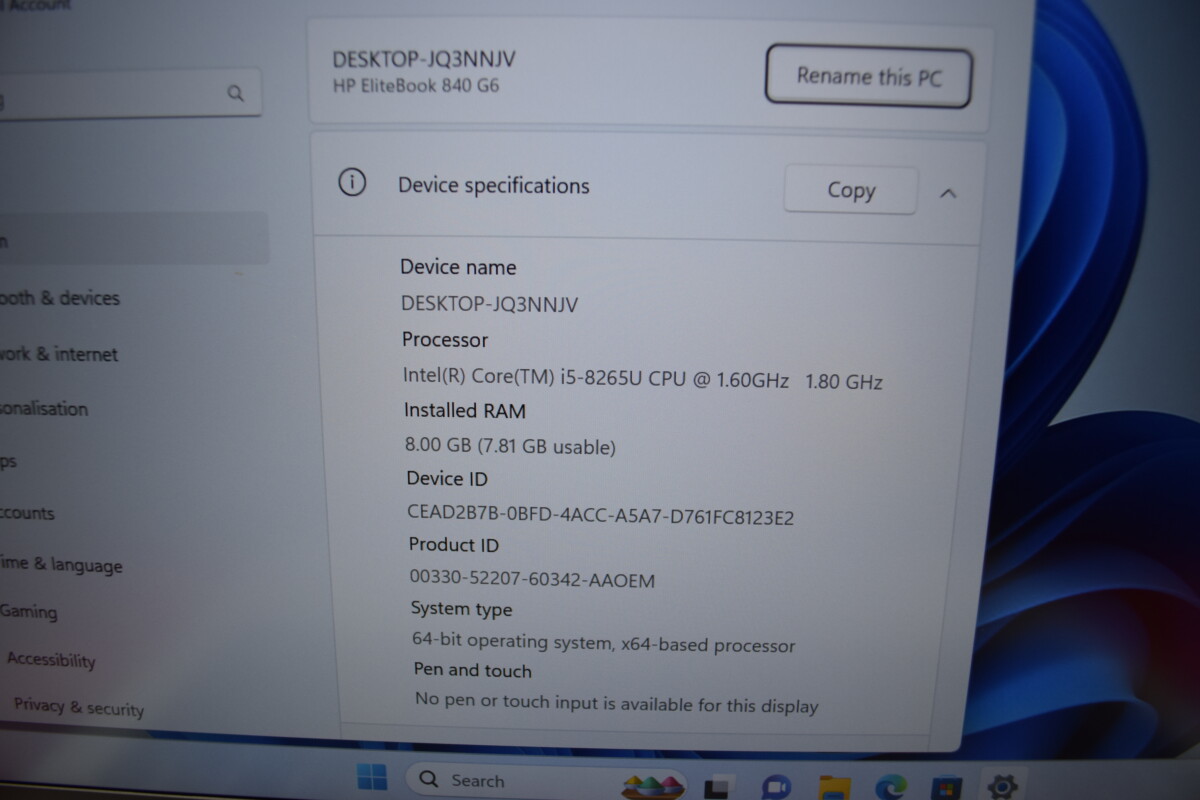Go to Privacy & security settings
The image size is (1200, 800).
coord(79,707)
